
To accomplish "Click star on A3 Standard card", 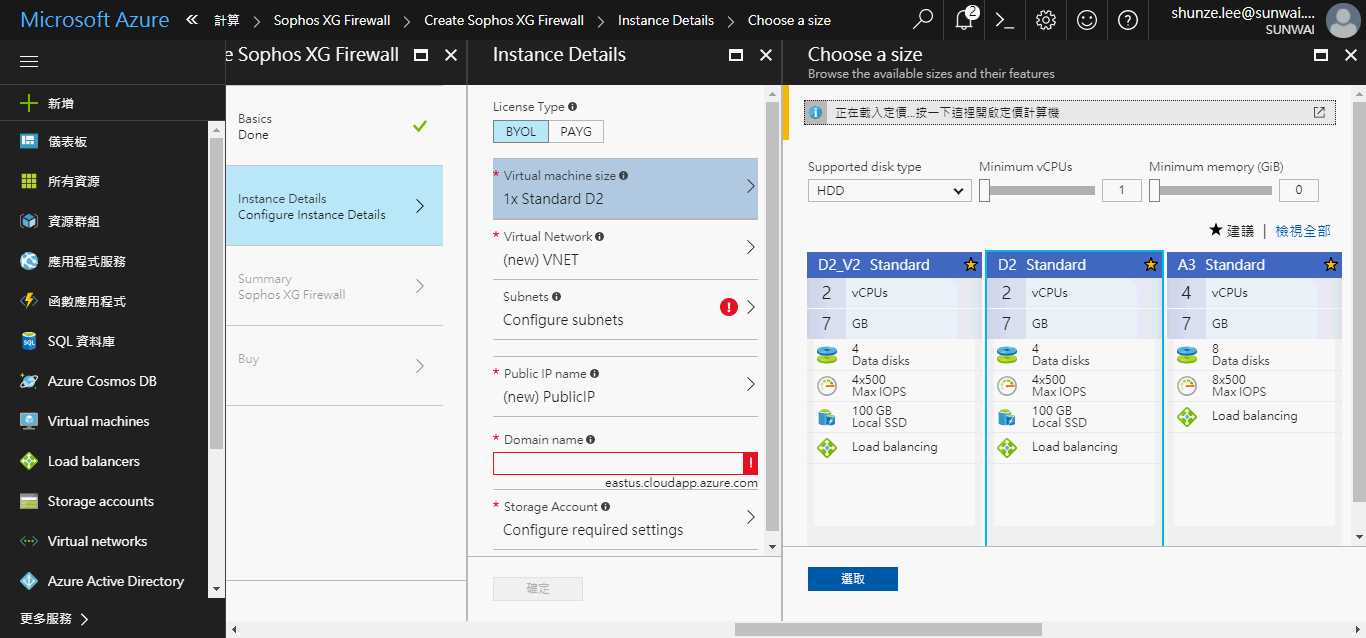I will coord(1330,265).
